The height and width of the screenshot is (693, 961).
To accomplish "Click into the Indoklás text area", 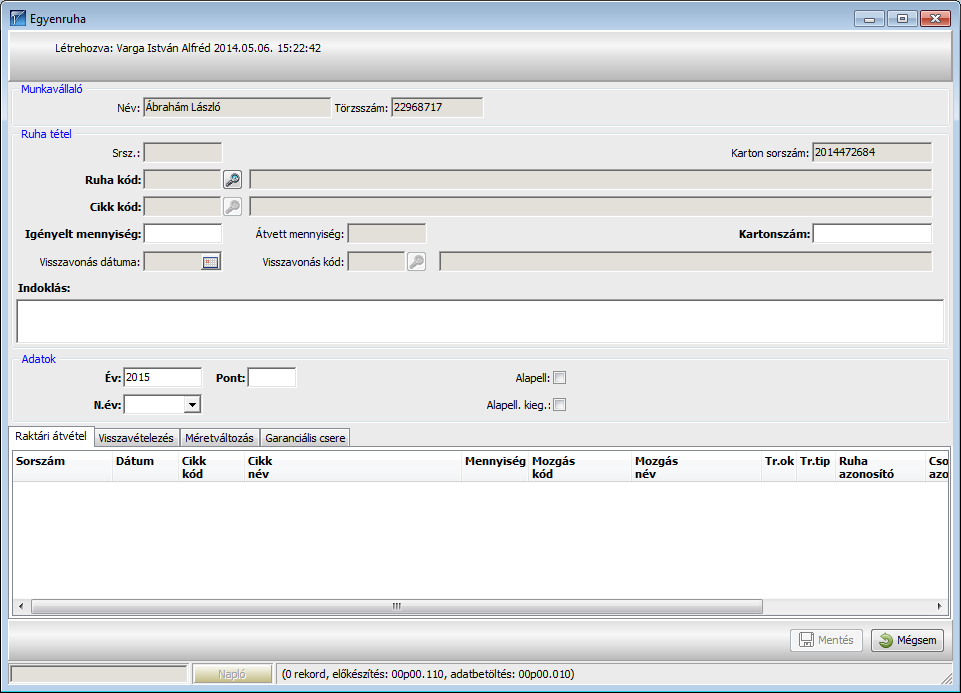I will 480,321.
